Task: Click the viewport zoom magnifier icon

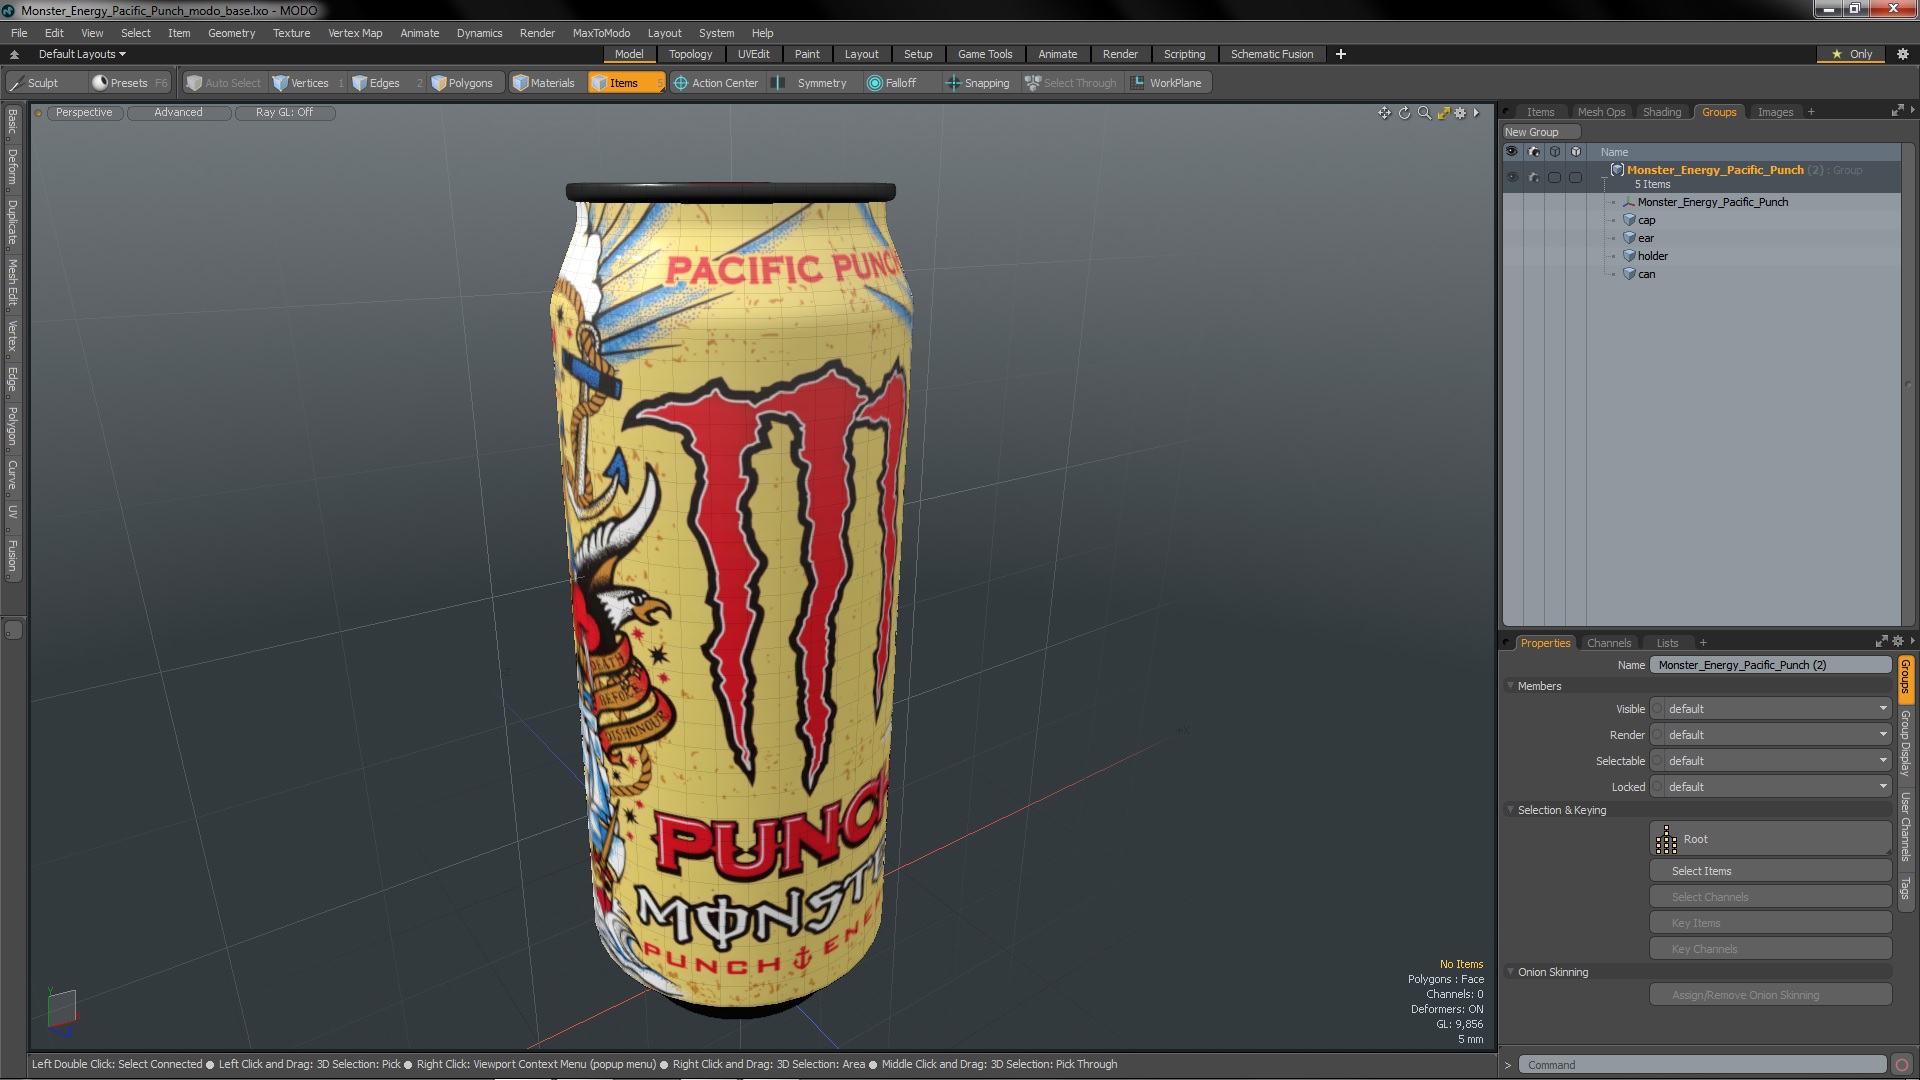Action: tap(1424, 113)
